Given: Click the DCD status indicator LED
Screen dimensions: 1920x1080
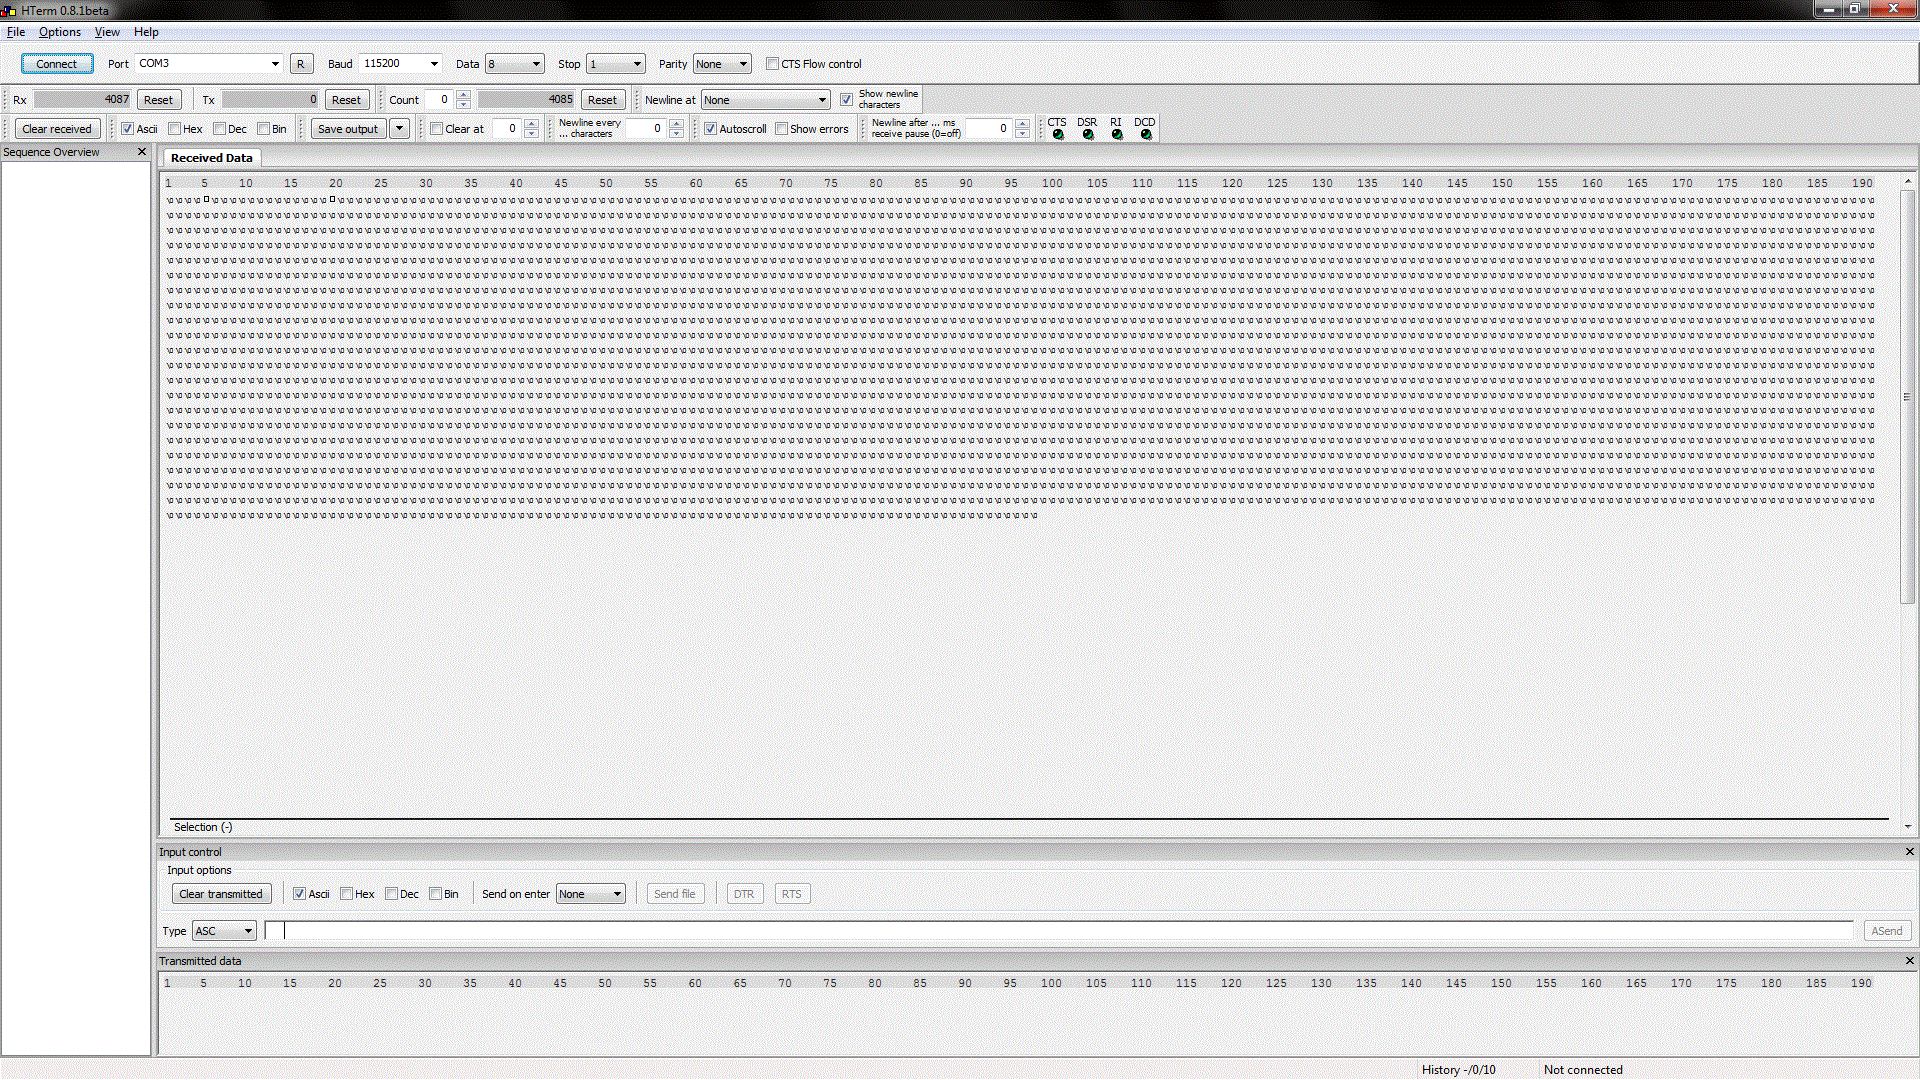Looking at the screenshot, I should [x=1146, y=135].
